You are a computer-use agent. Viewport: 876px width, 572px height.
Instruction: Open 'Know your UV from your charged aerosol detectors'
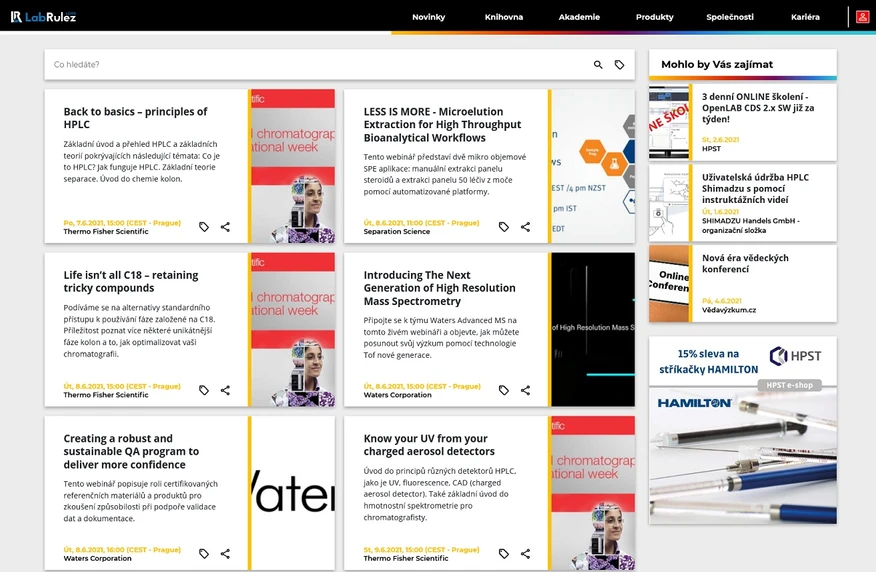tap(429, 445)
